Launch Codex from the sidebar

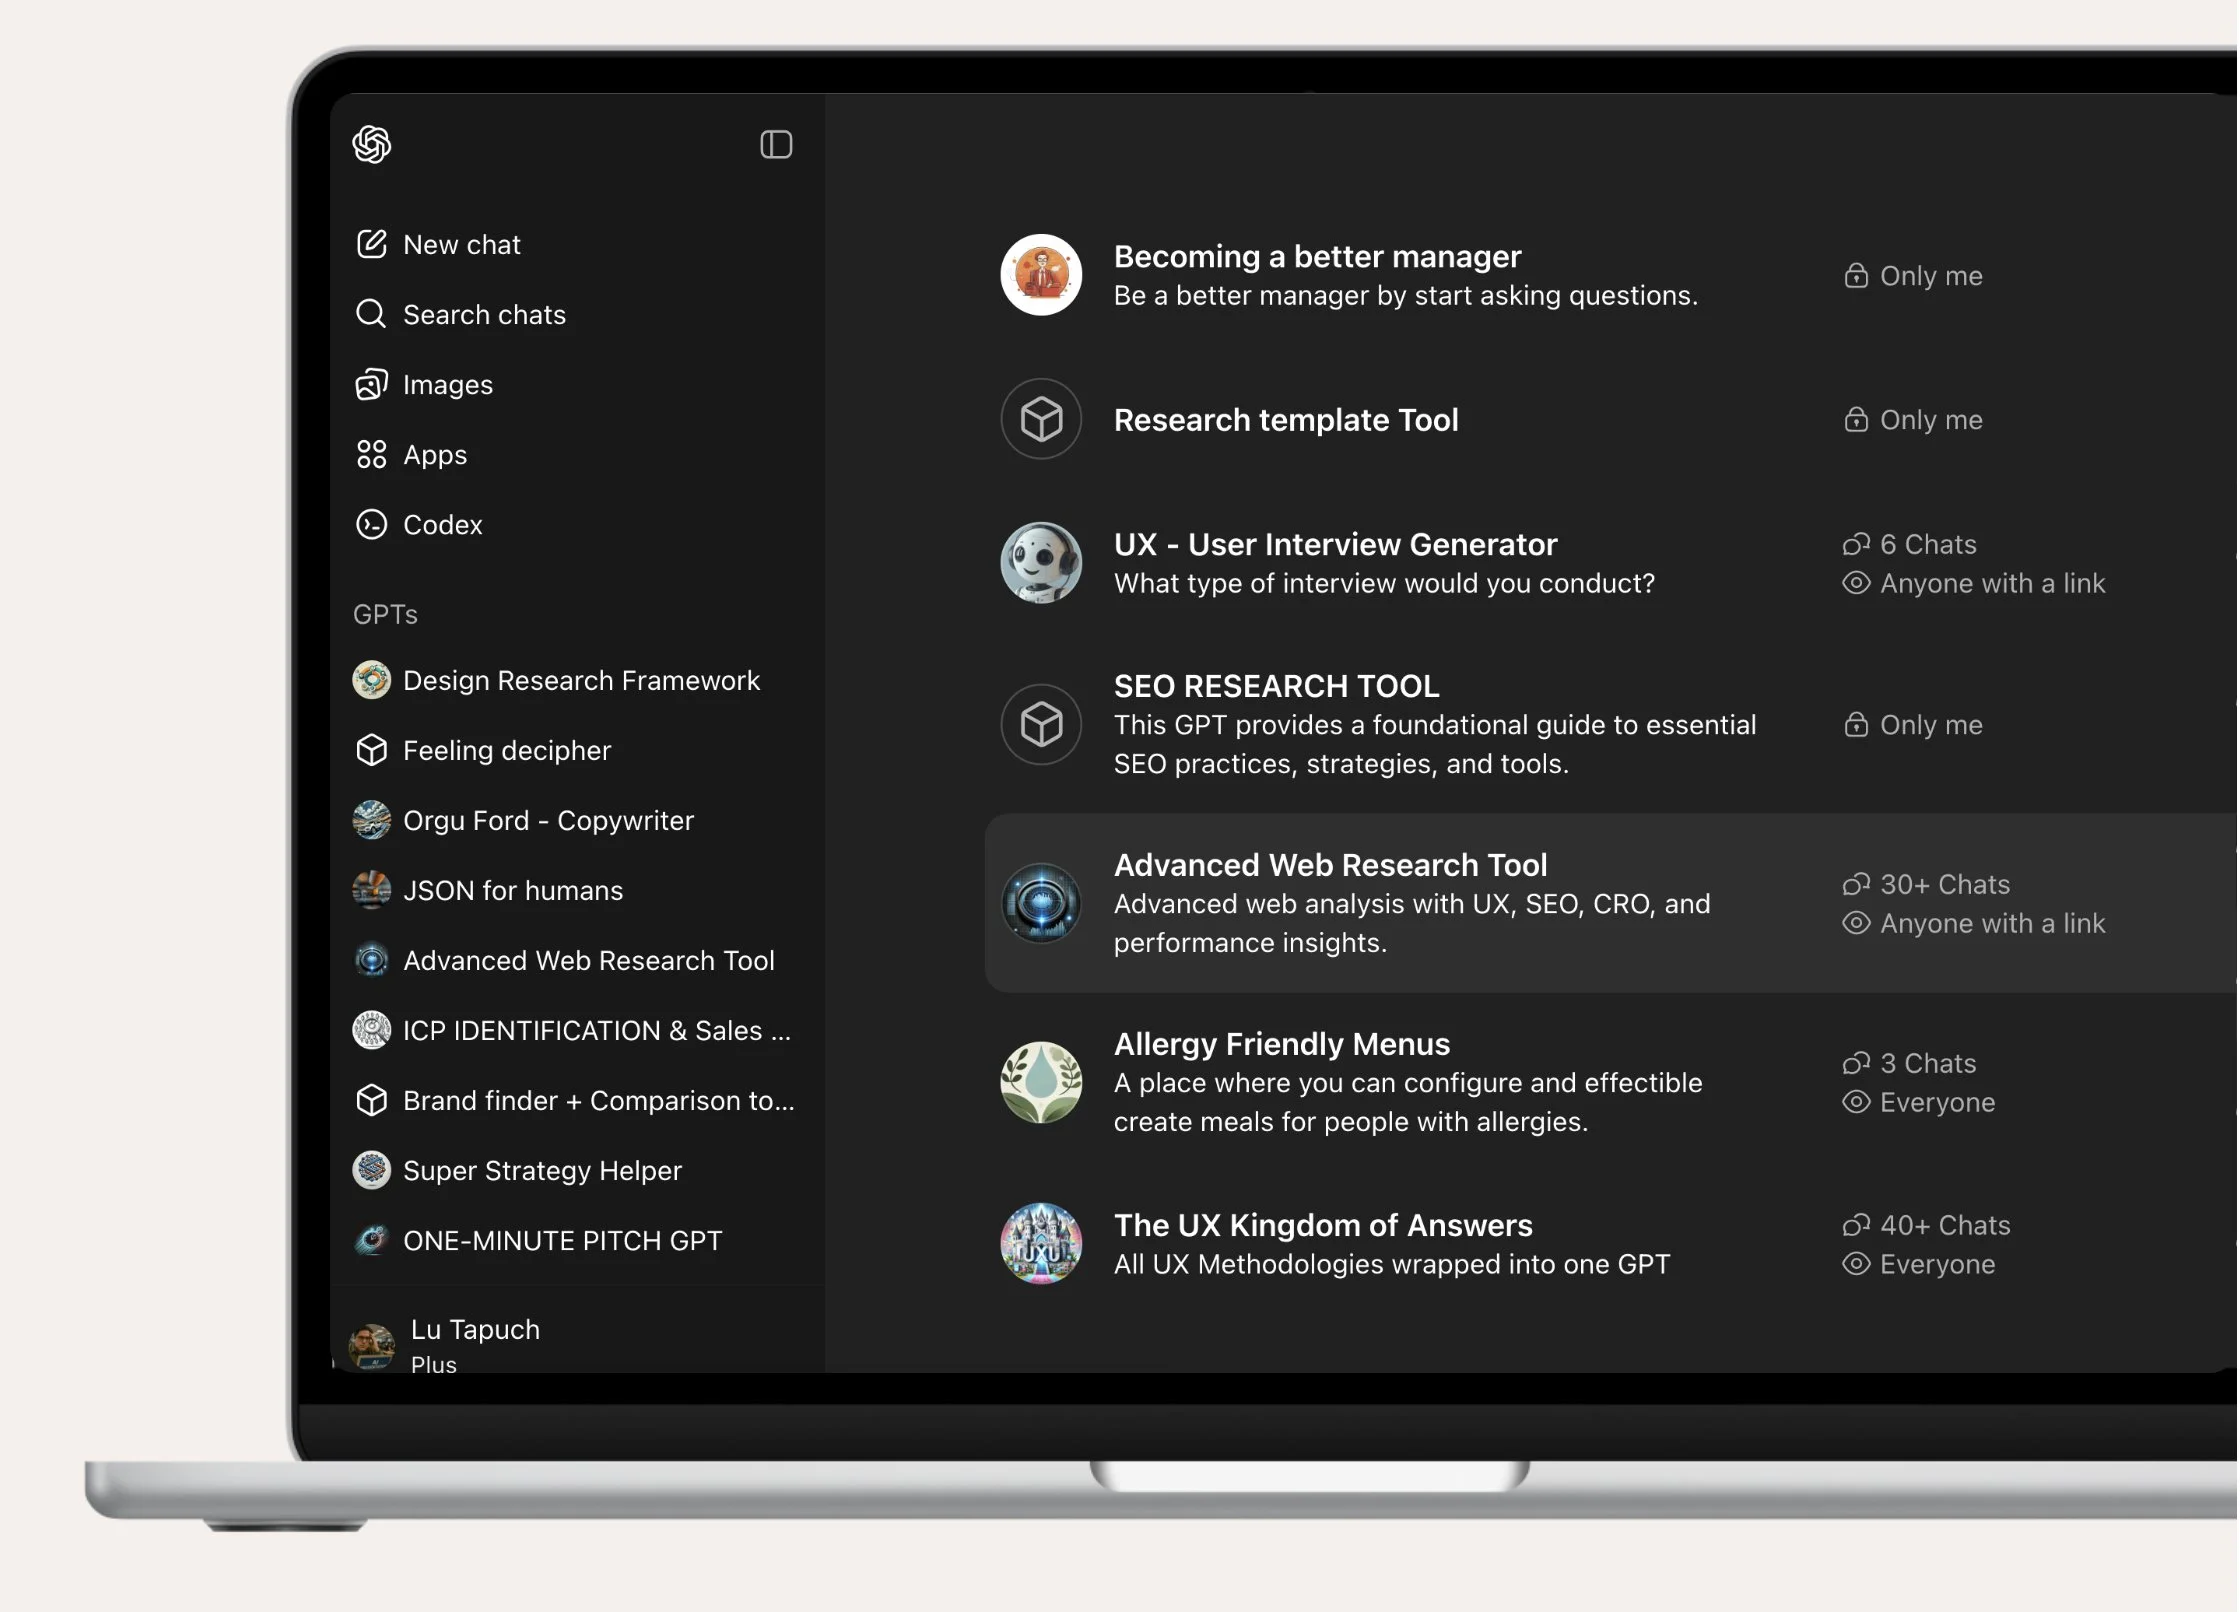tap(442, 524)
